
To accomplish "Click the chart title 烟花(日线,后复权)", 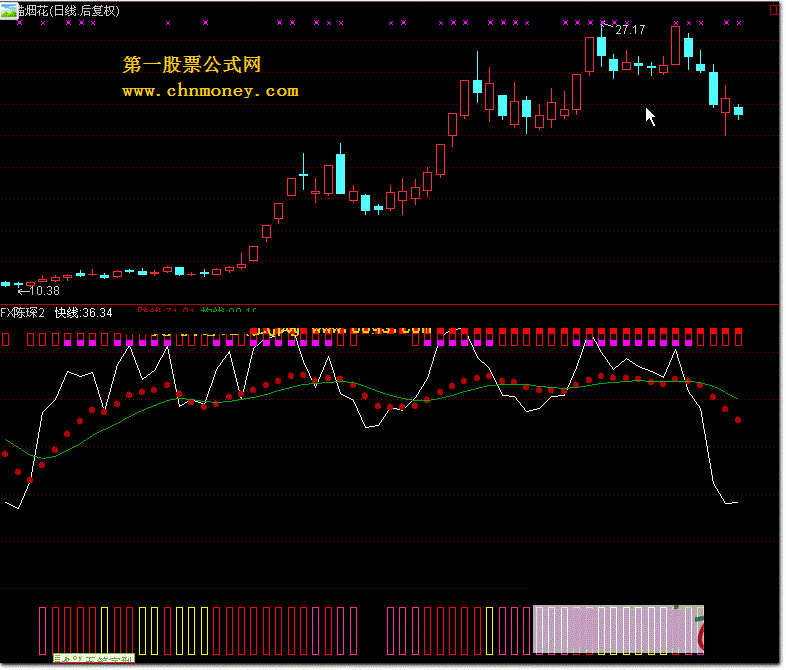I will [69, 11].
